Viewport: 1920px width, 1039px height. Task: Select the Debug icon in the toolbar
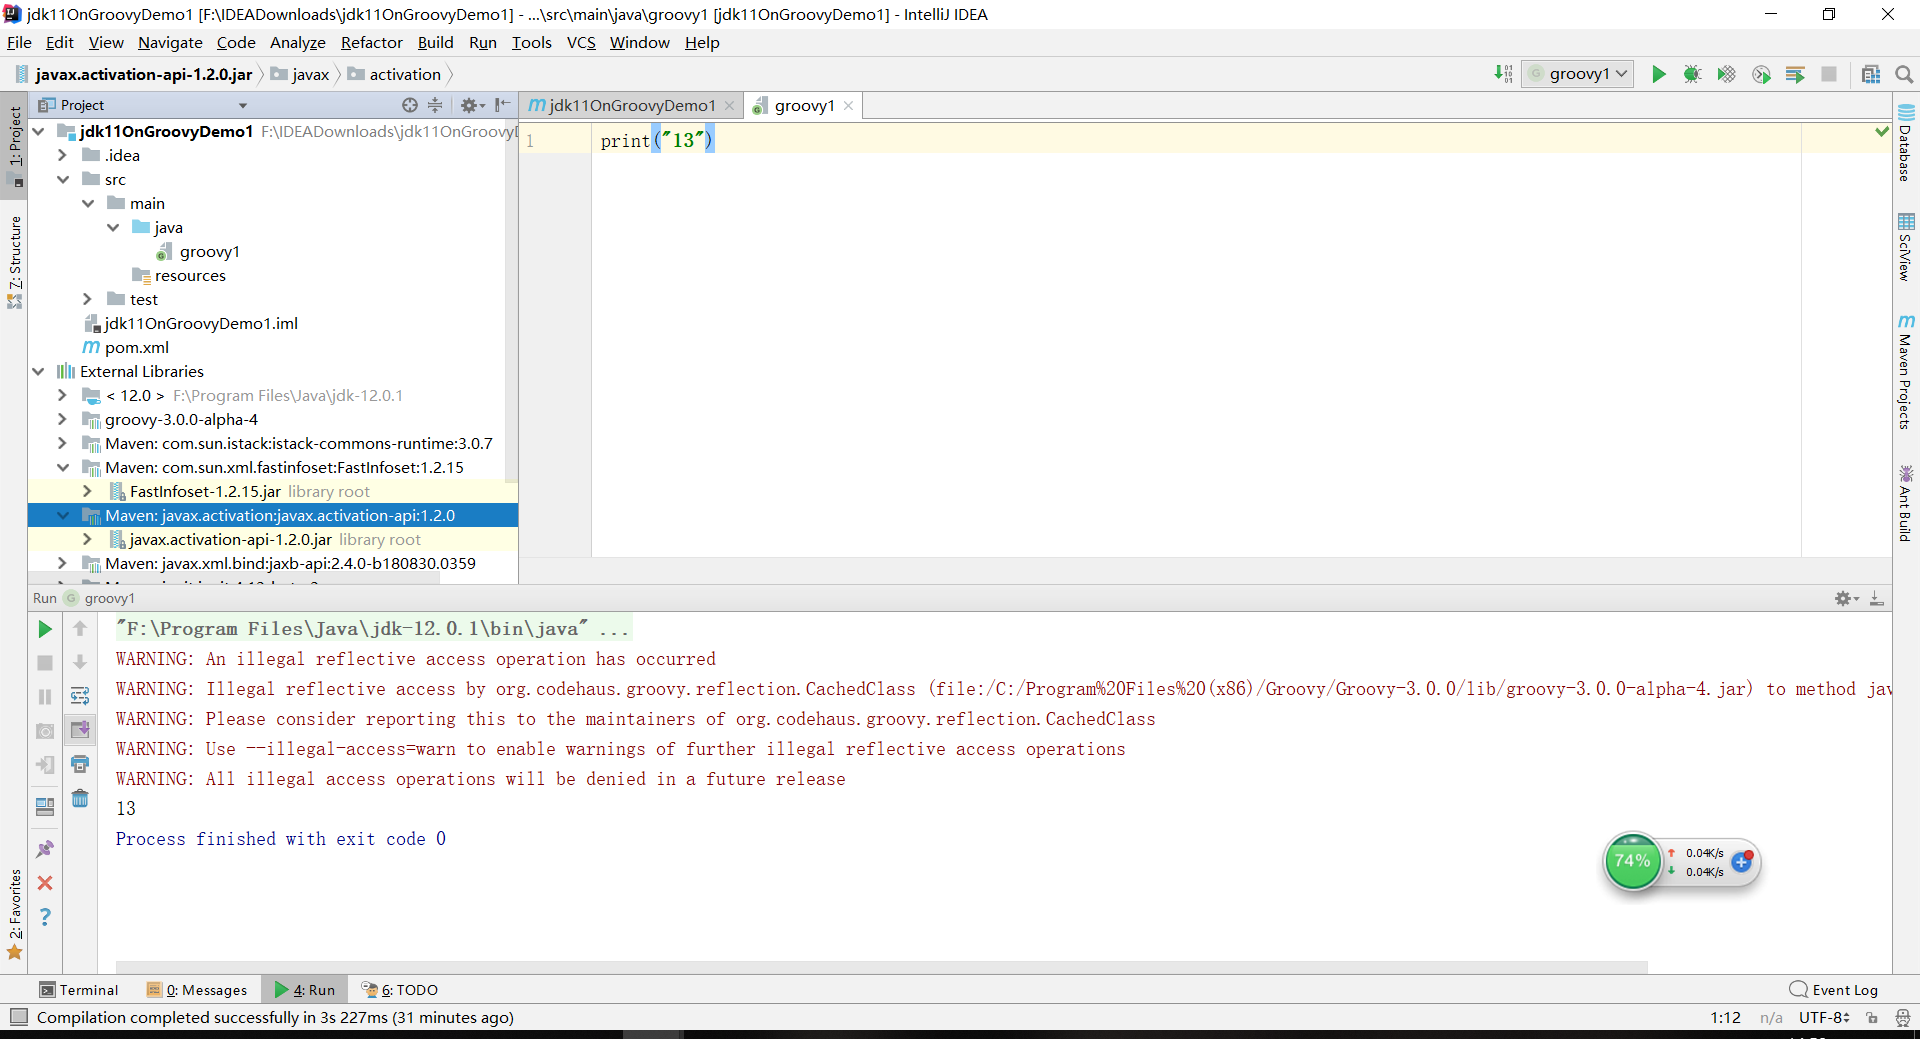click(x=1693, y=73)
